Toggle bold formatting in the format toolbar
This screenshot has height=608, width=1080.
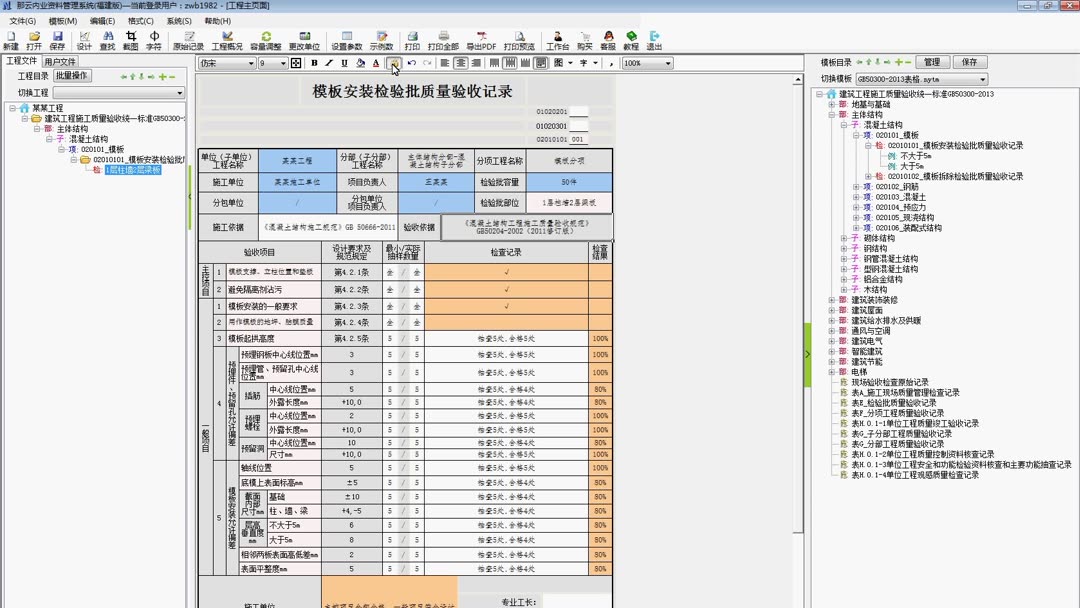(x=312, y=63)
